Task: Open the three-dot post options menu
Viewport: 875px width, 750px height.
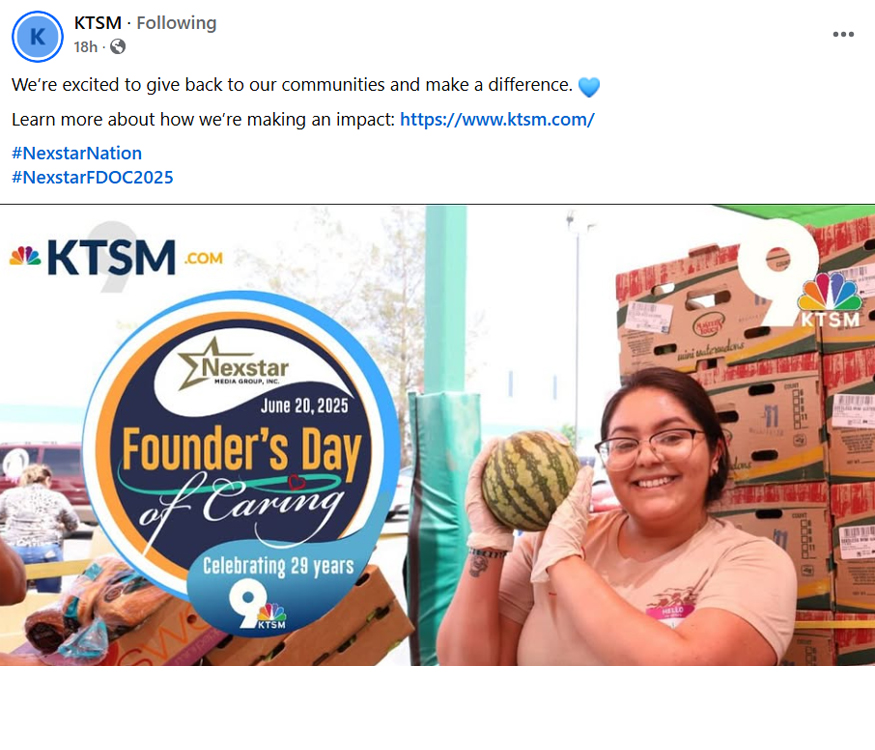Action: pos(843,35)
